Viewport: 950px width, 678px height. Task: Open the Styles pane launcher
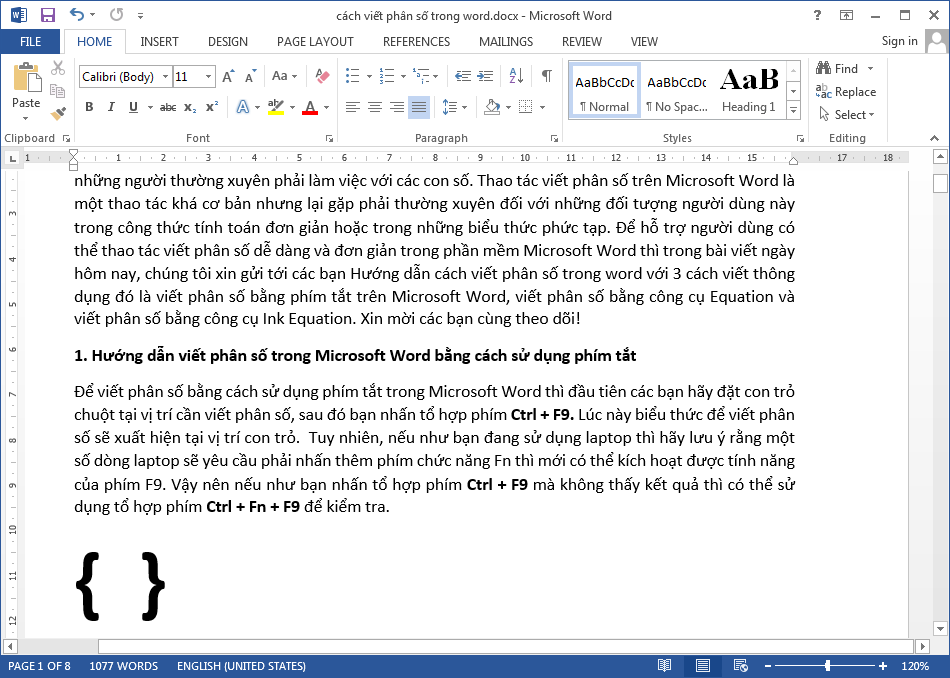coord(800,139)
